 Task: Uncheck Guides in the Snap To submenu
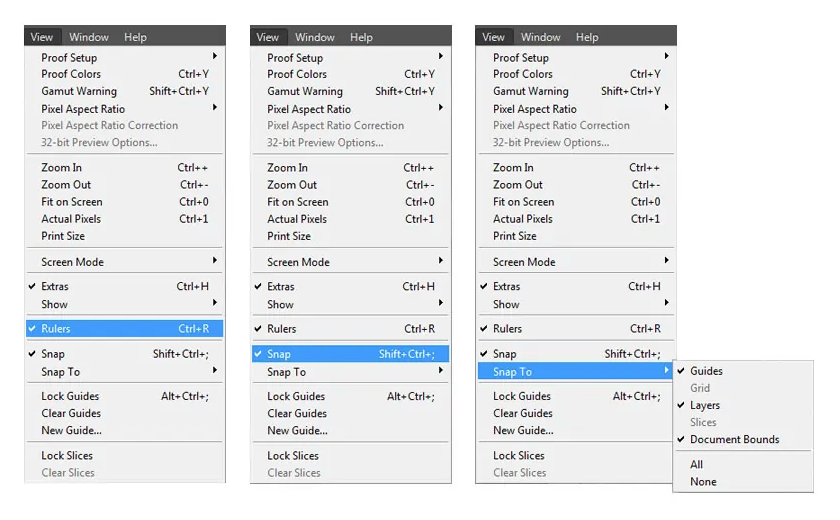(x=706, y=371)
